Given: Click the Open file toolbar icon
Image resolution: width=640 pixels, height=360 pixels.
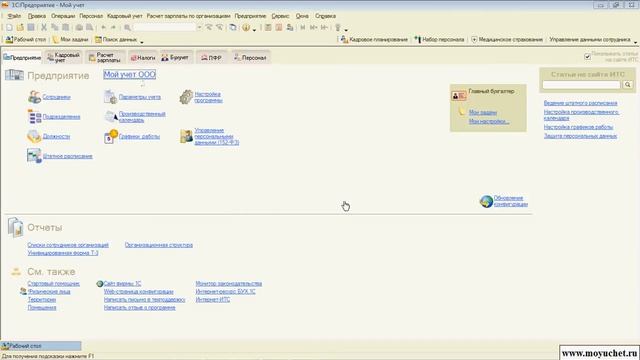Looking at the screenshot, I should pos(20,27).
